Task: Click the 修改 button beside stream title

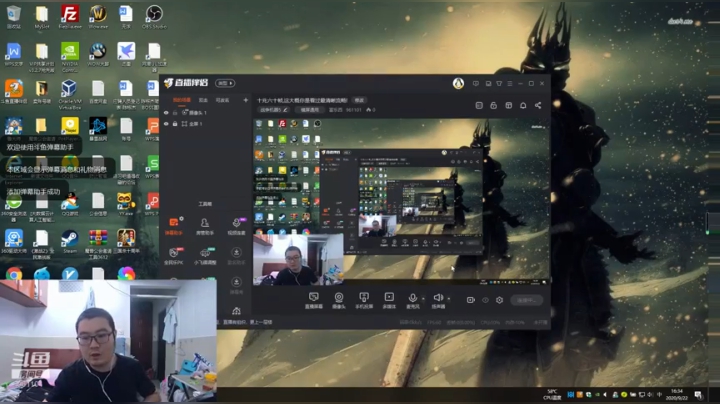Action: 359,100
